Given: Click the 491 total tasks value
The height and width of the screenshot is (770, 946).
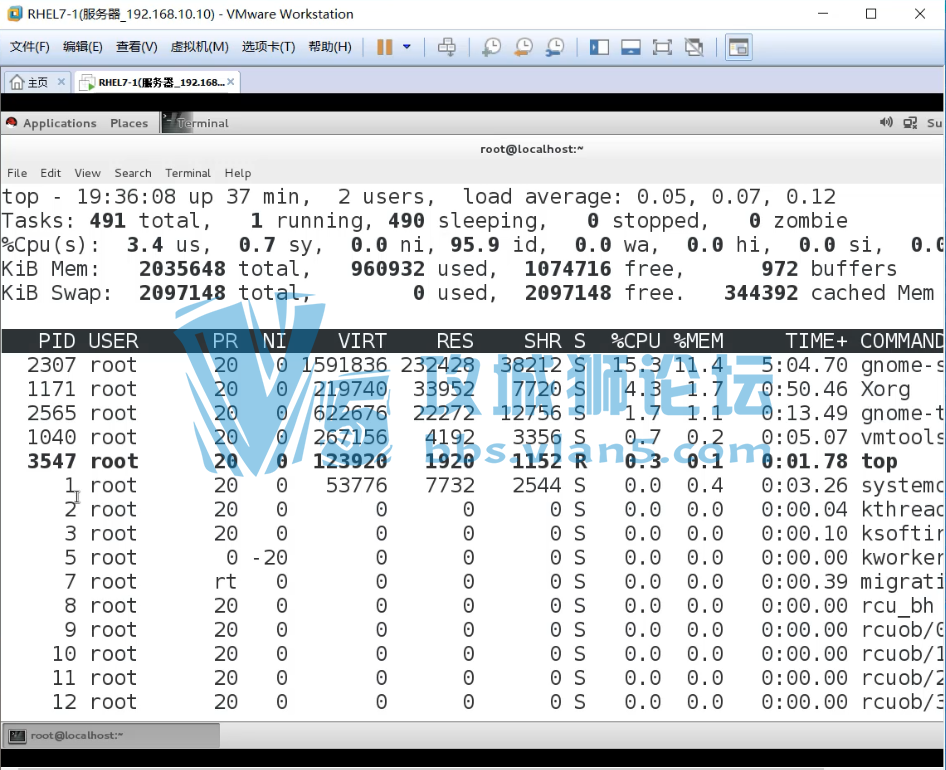Looking at the screenshot, I should pyautogui.click(x=107, y=221).
